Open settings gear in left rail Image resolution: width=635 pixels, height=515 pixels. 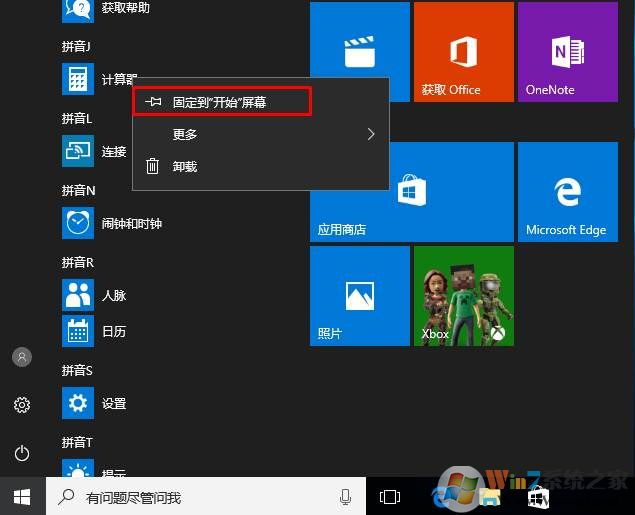tap(22, 404)
